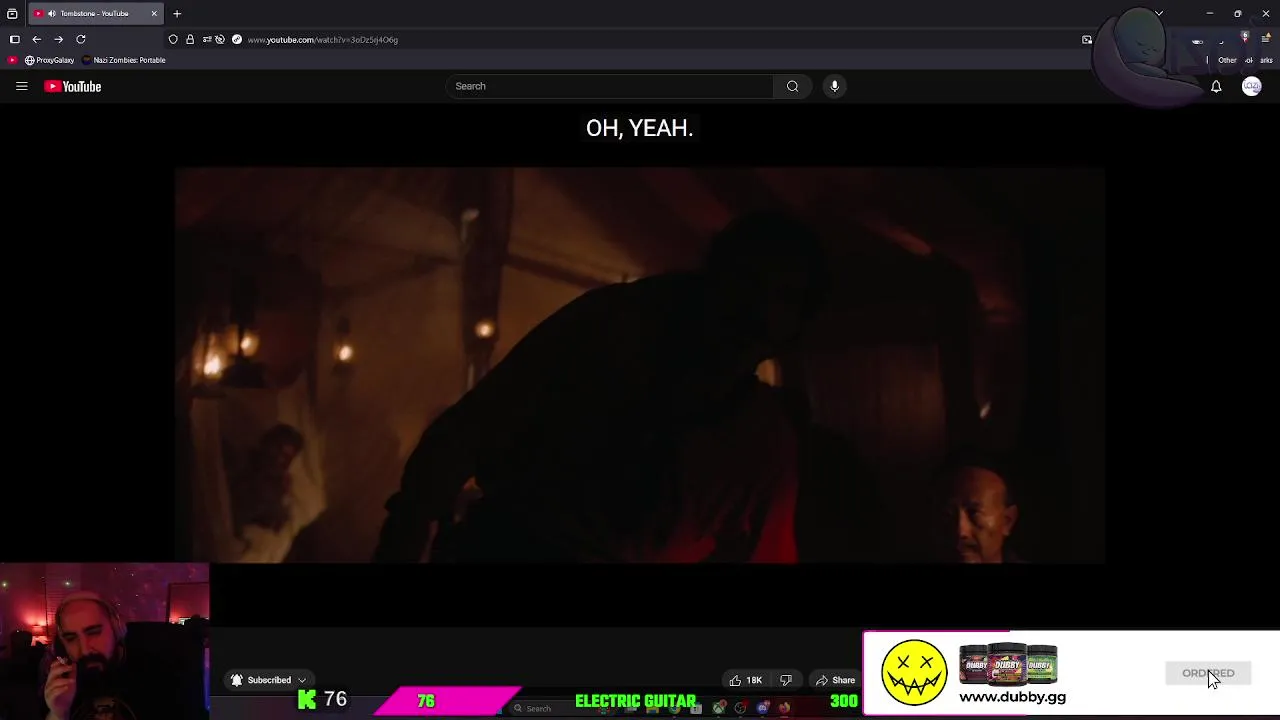
Task: Open site permissions icon in address bar
Action: coord(206,39)
